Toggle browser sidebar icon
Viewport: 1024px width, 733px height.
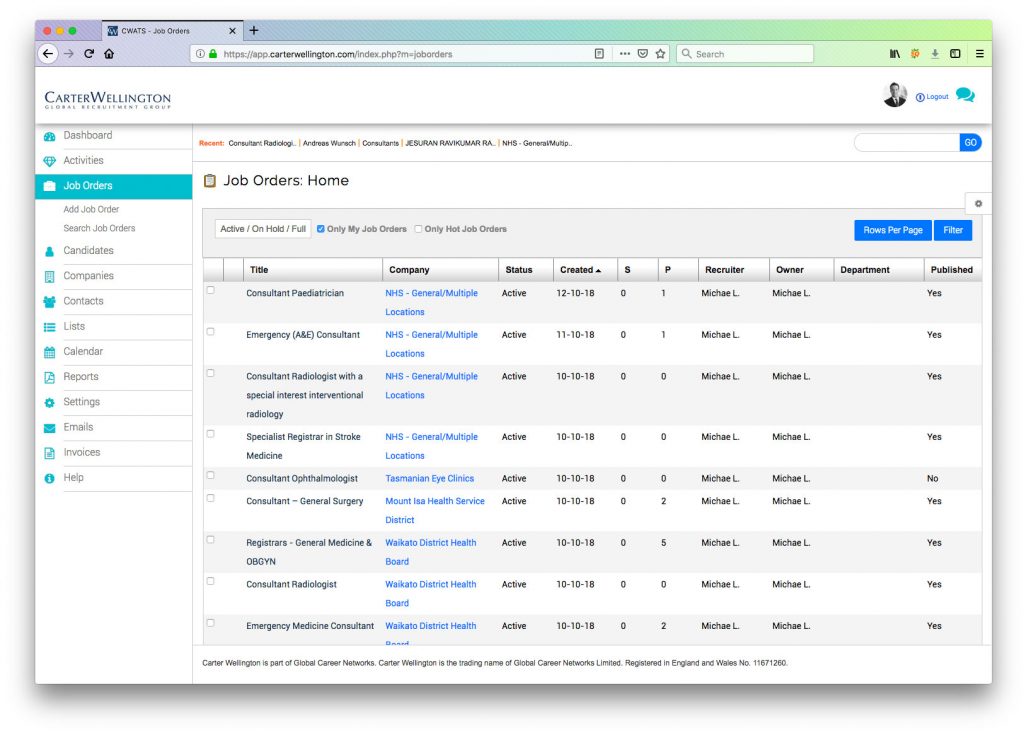(x=955, y=54)
